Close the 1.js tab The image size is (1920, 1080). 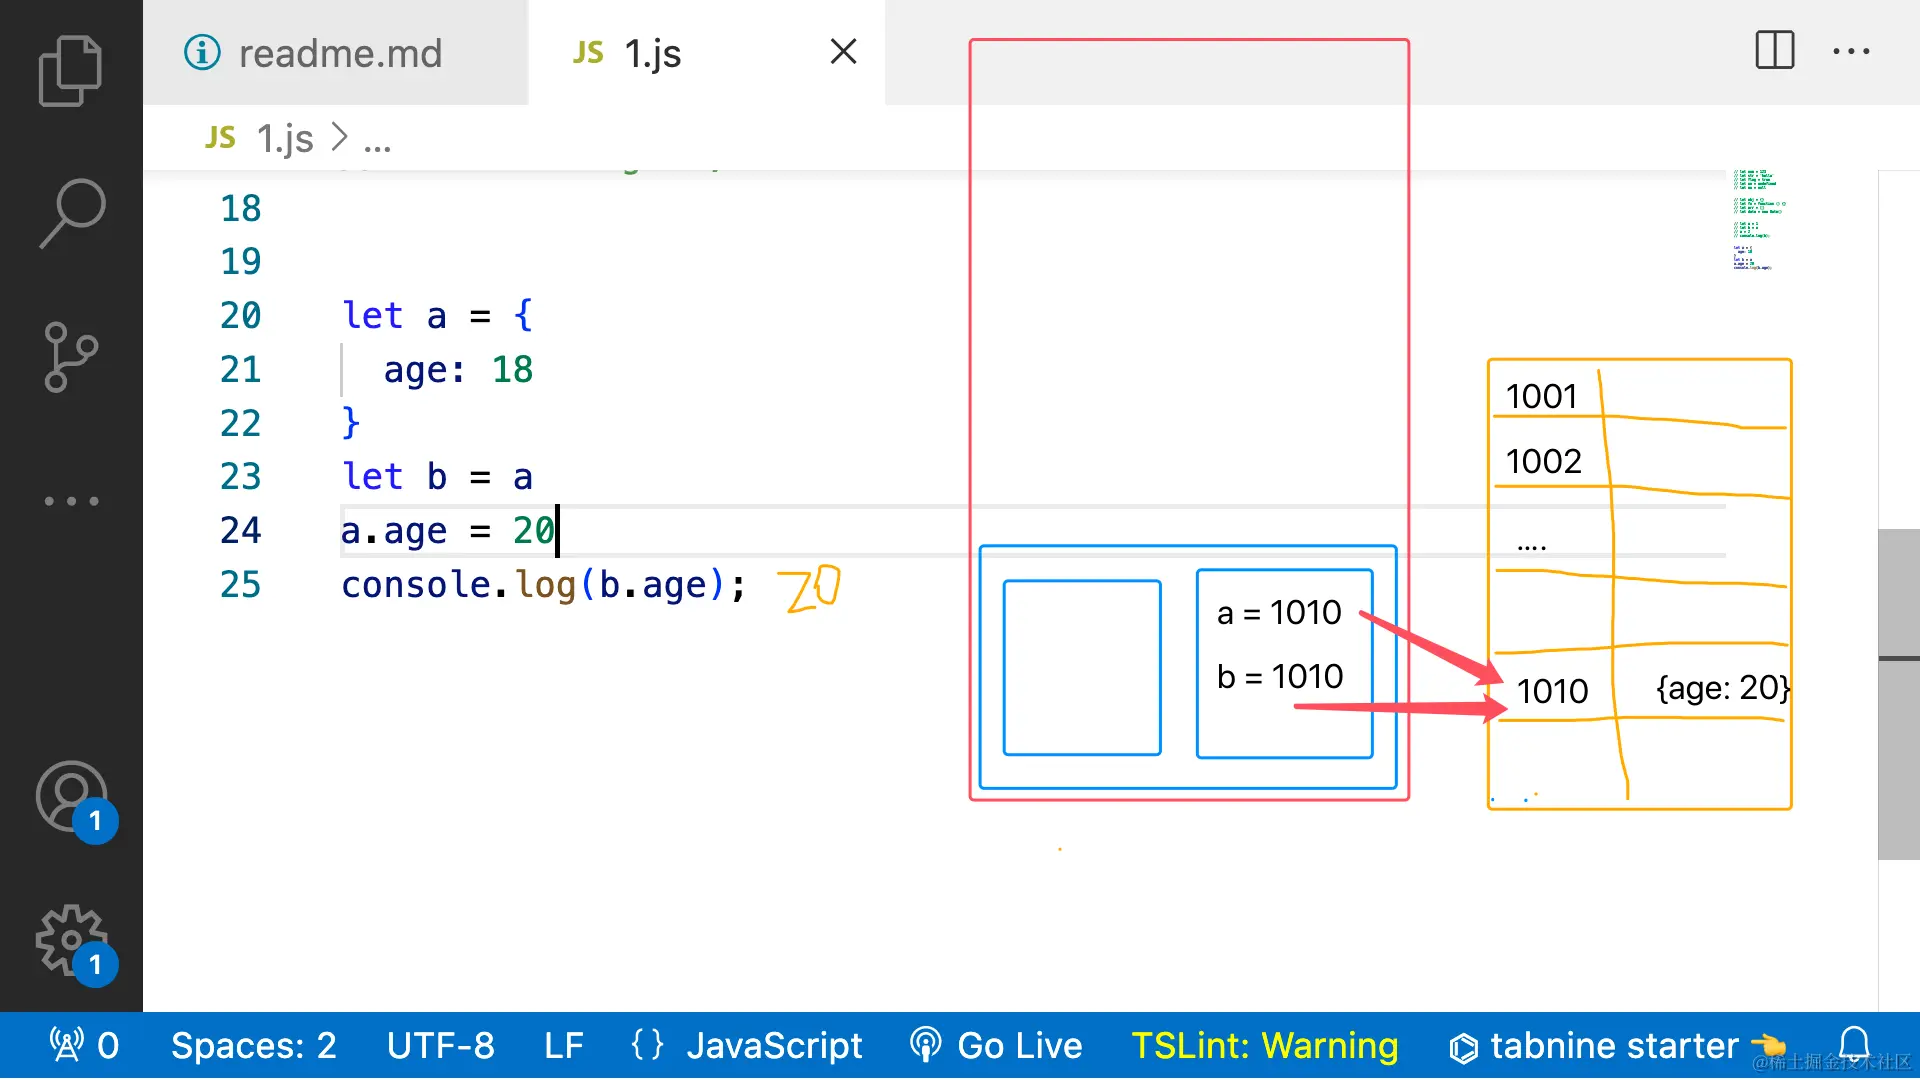[843, 51]
